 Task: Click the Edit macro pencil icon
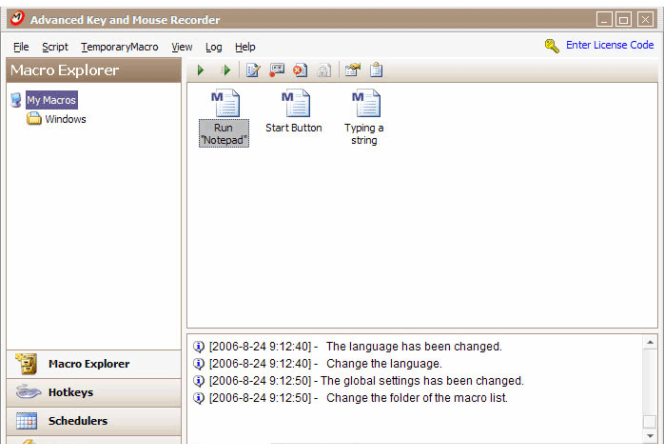click(x=253, y=70)
